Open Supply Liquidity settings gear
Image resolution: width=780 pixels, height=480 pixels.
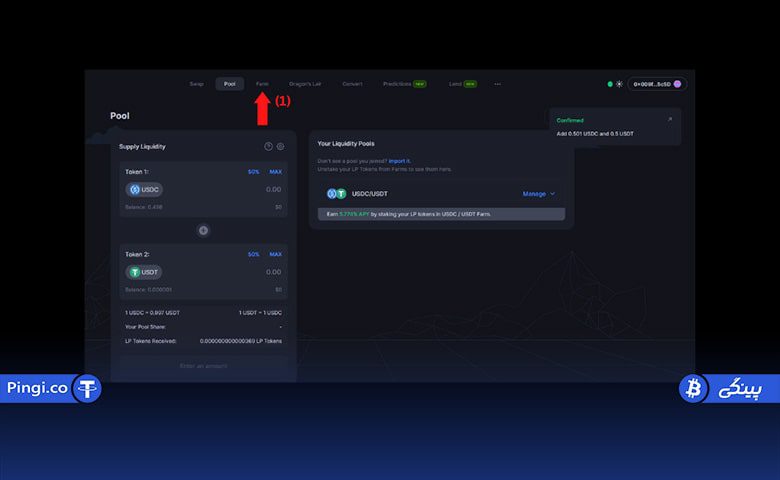point(281,146)
